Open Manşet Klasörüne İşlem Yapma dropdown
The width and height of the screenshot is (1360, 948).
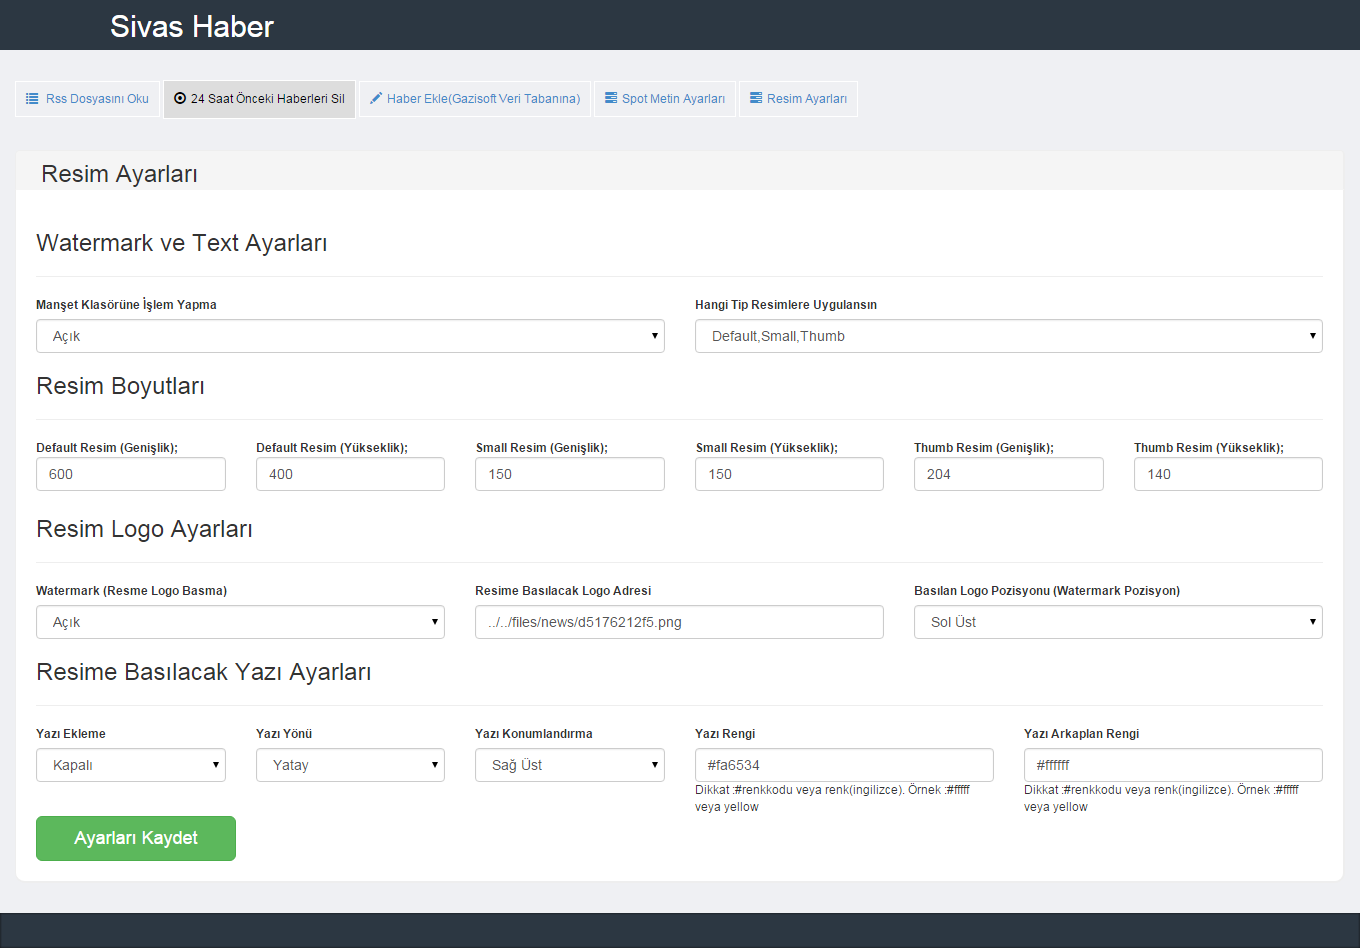click(x=350, y=336)
